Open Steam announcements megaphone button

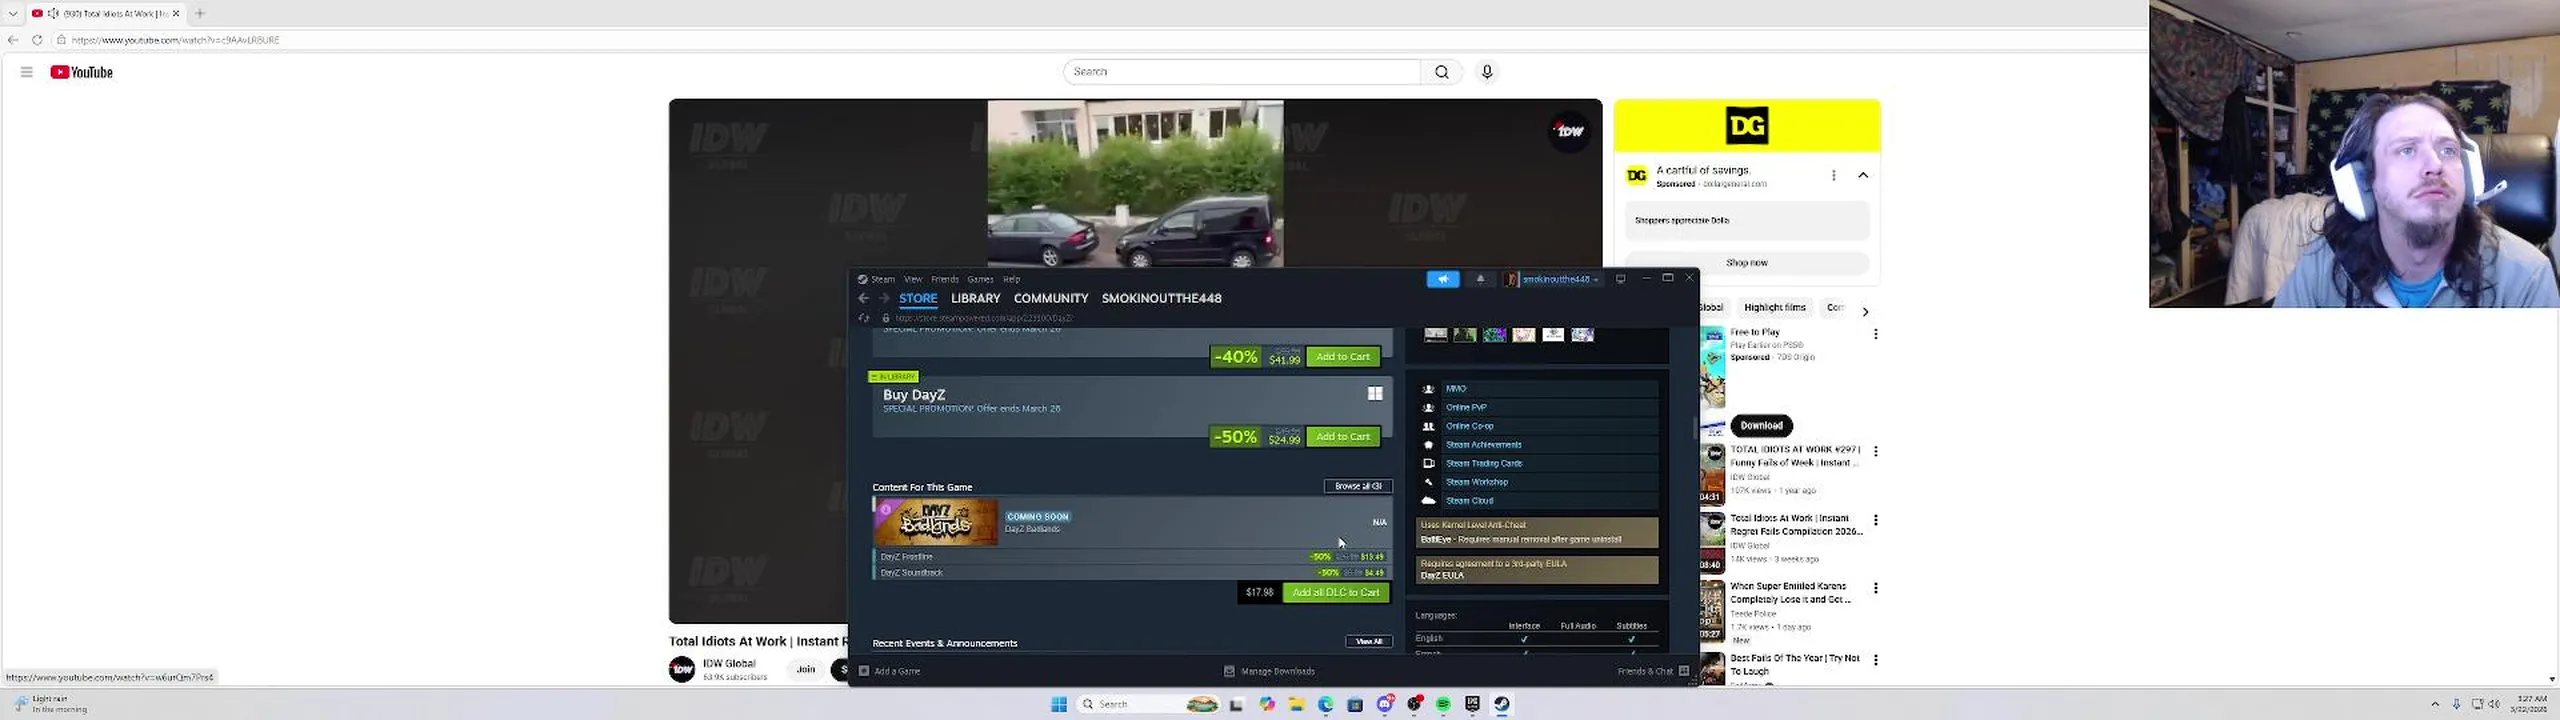click(x=1442, y=279)
